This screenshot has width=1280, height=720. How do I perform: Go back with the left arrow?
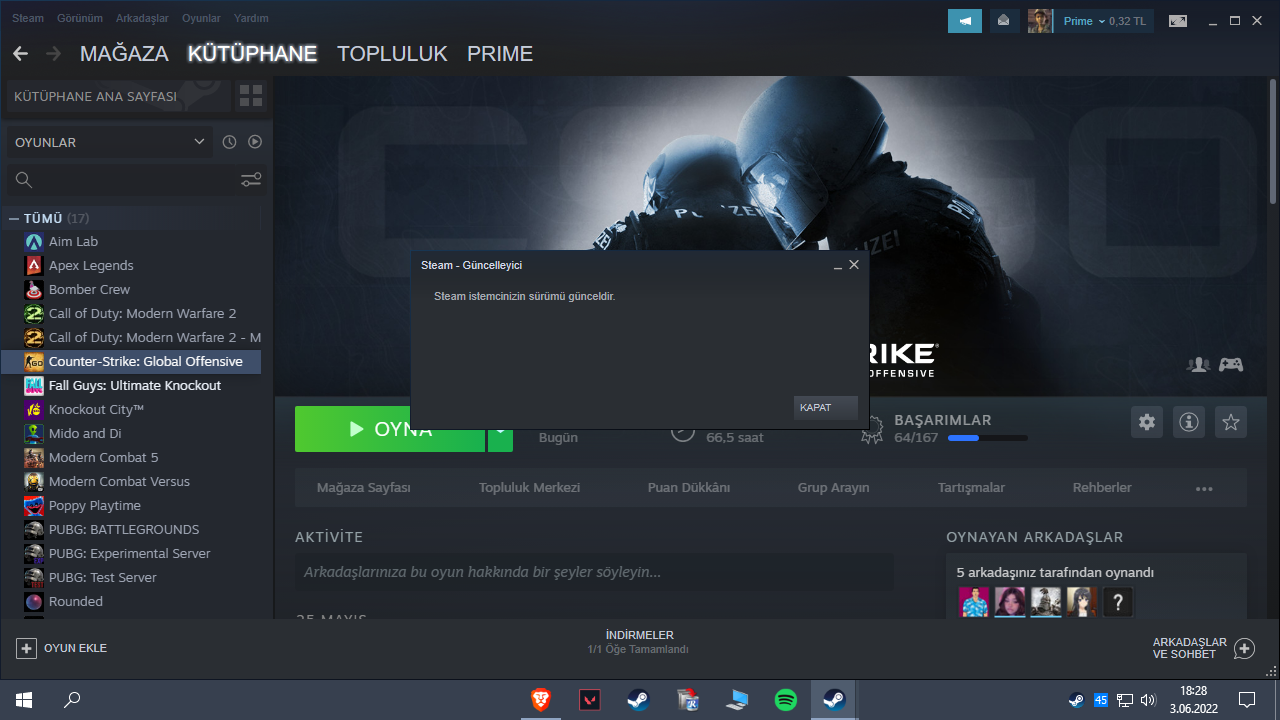[21, 54]
